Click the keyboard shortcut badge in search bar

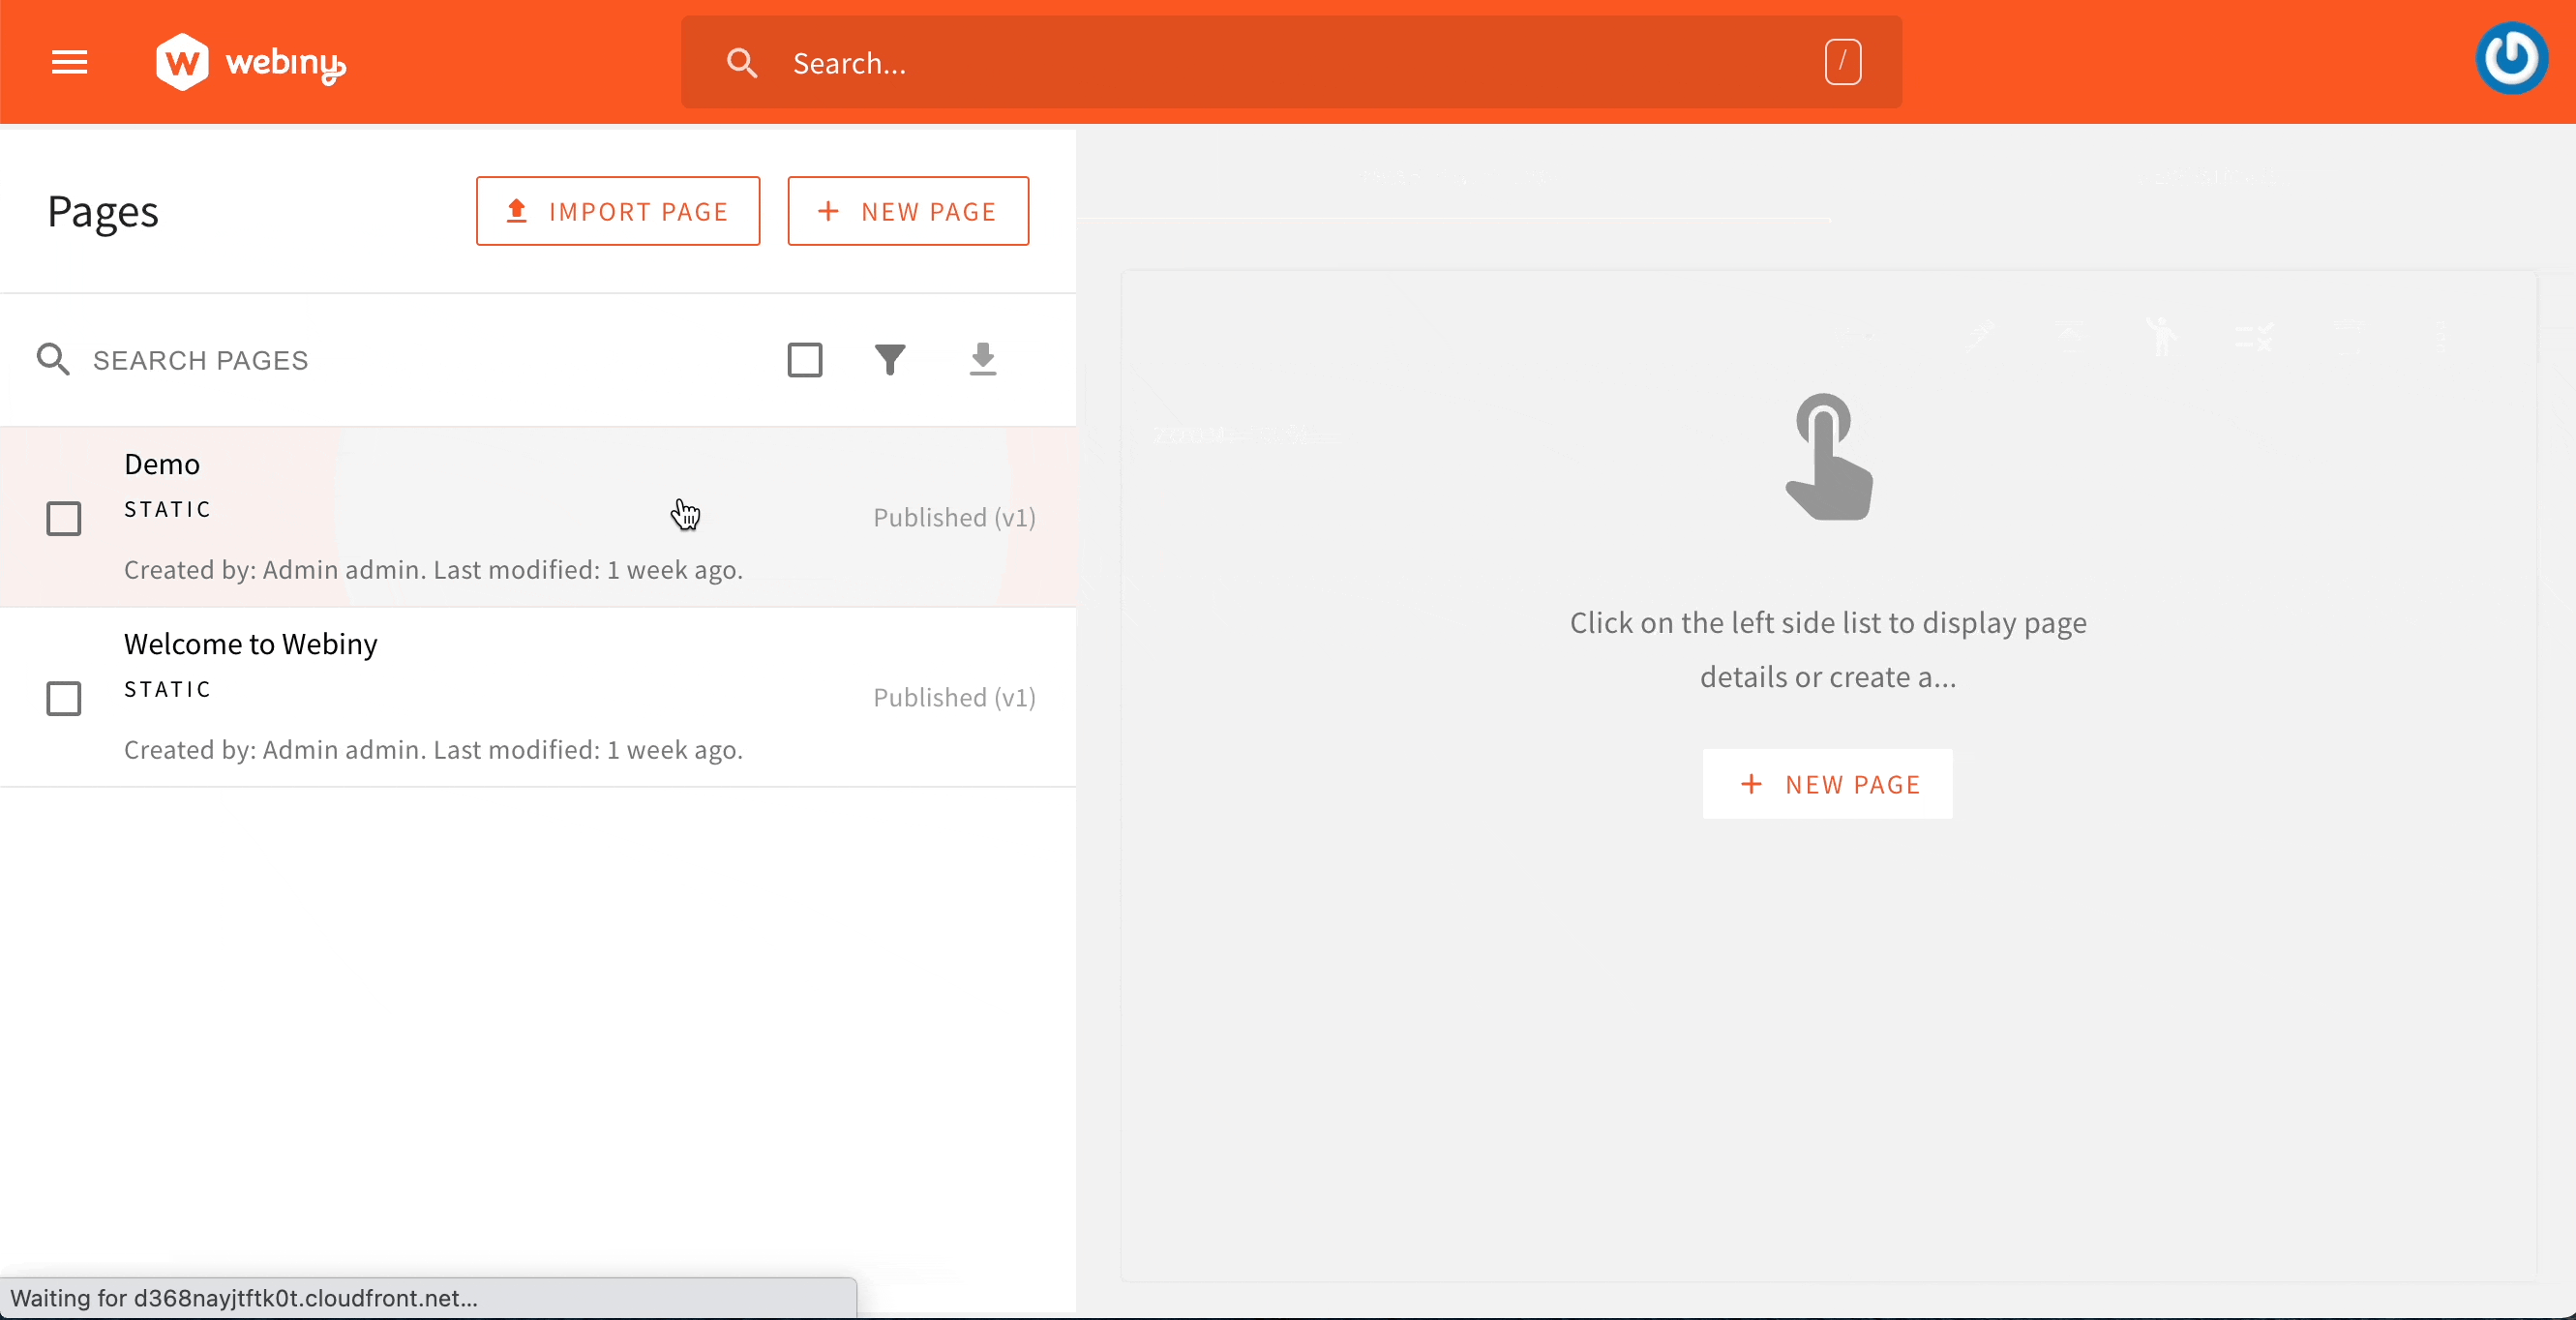(1842, 61)
